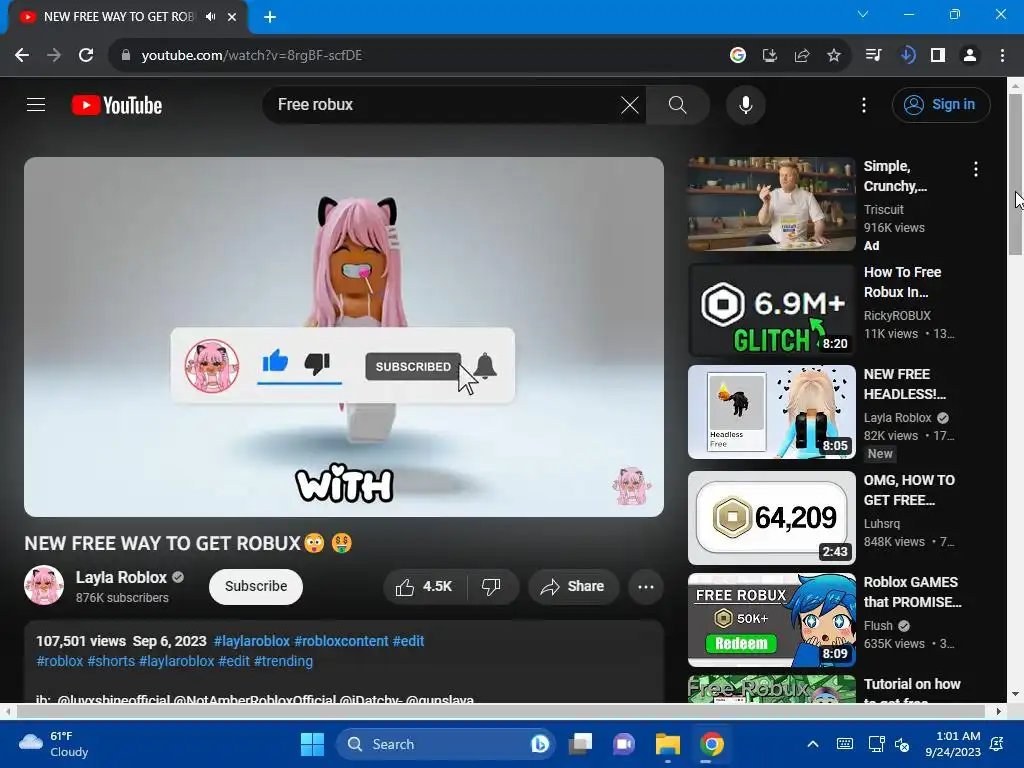Open 6.9M+ GLITCH video thumbnail
1024x768 pixels.
[x=771, y=310]
